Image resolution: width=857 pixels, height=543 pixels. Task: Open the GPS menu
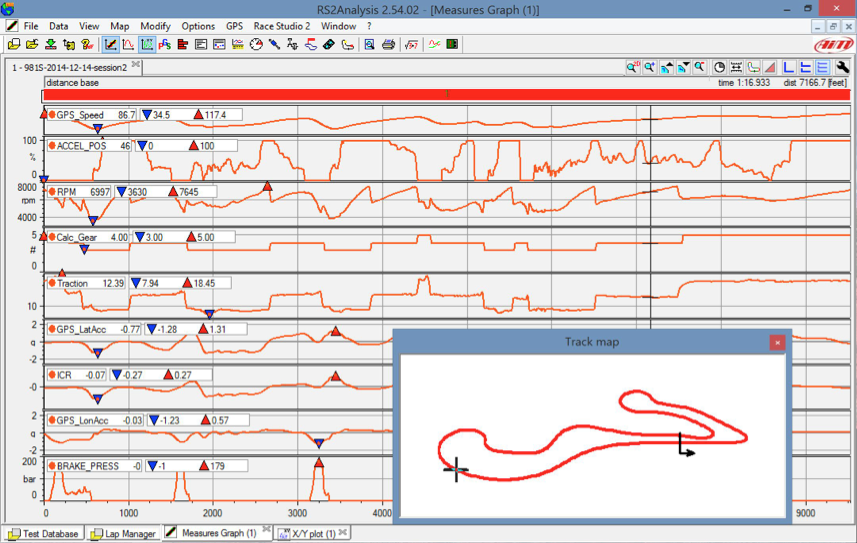coord(234,26)
